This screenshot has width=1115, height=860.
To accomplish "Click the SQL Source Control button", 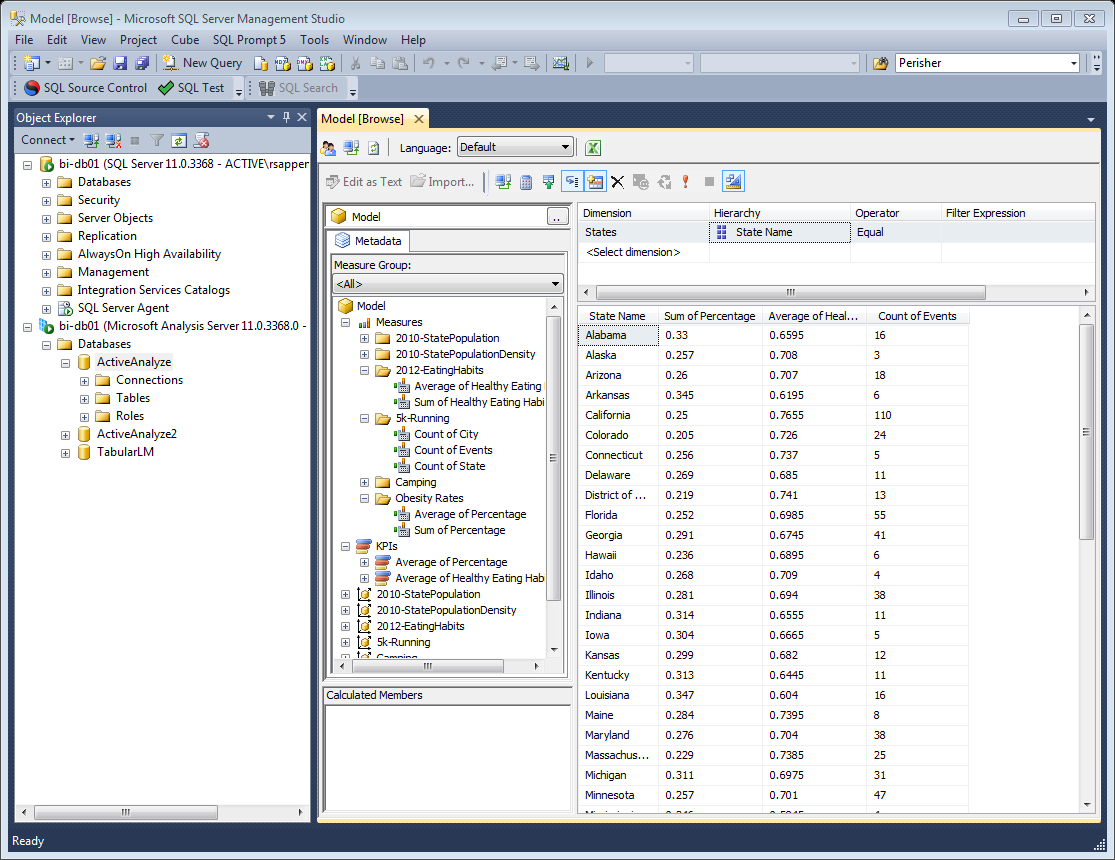I will coord(85,88).
